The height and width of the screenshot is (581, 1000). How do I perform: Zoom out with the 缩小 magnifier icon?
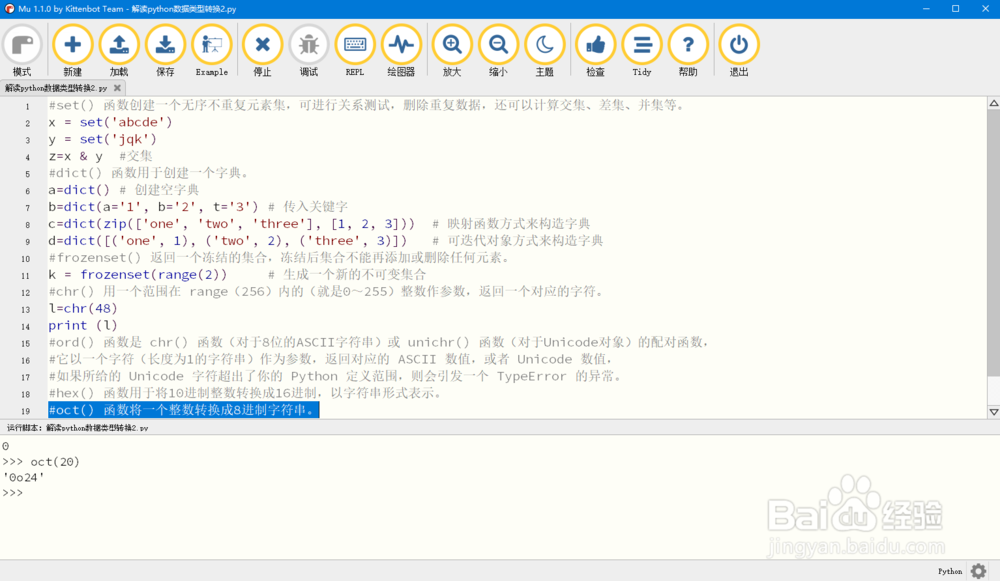497,44
